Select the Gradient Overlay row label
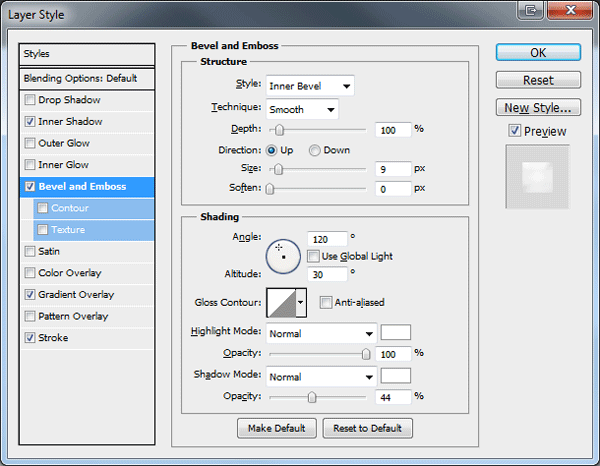 [x=76, y=295]
